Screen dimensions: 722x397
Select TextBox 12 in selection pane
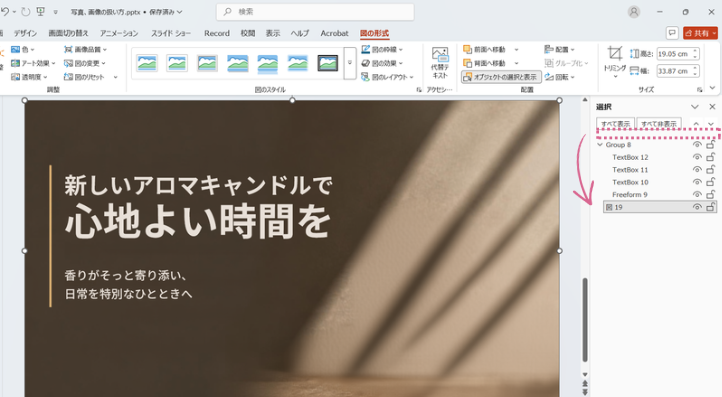pyautogui.click(x=630, y=157)
